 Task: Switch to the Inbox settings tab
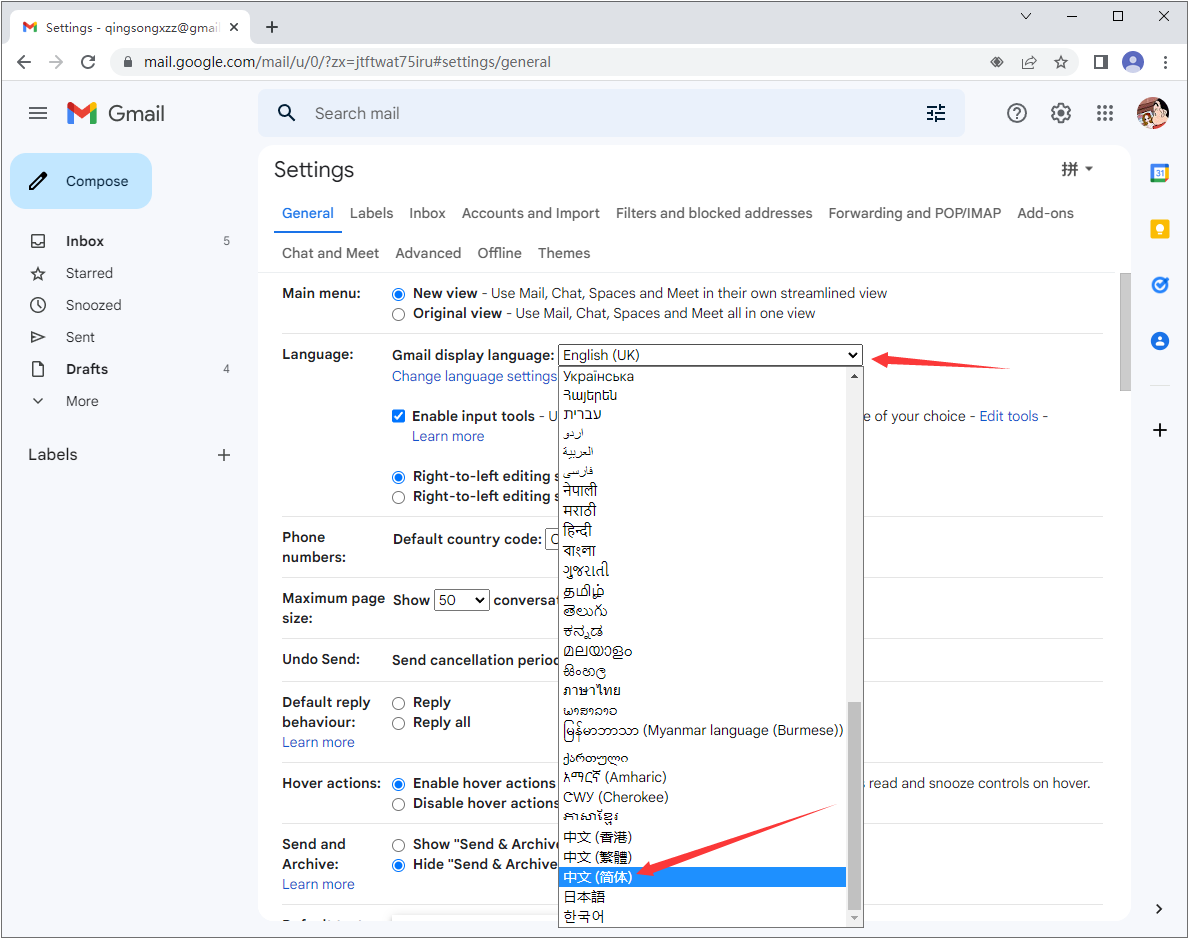(428, 213)
